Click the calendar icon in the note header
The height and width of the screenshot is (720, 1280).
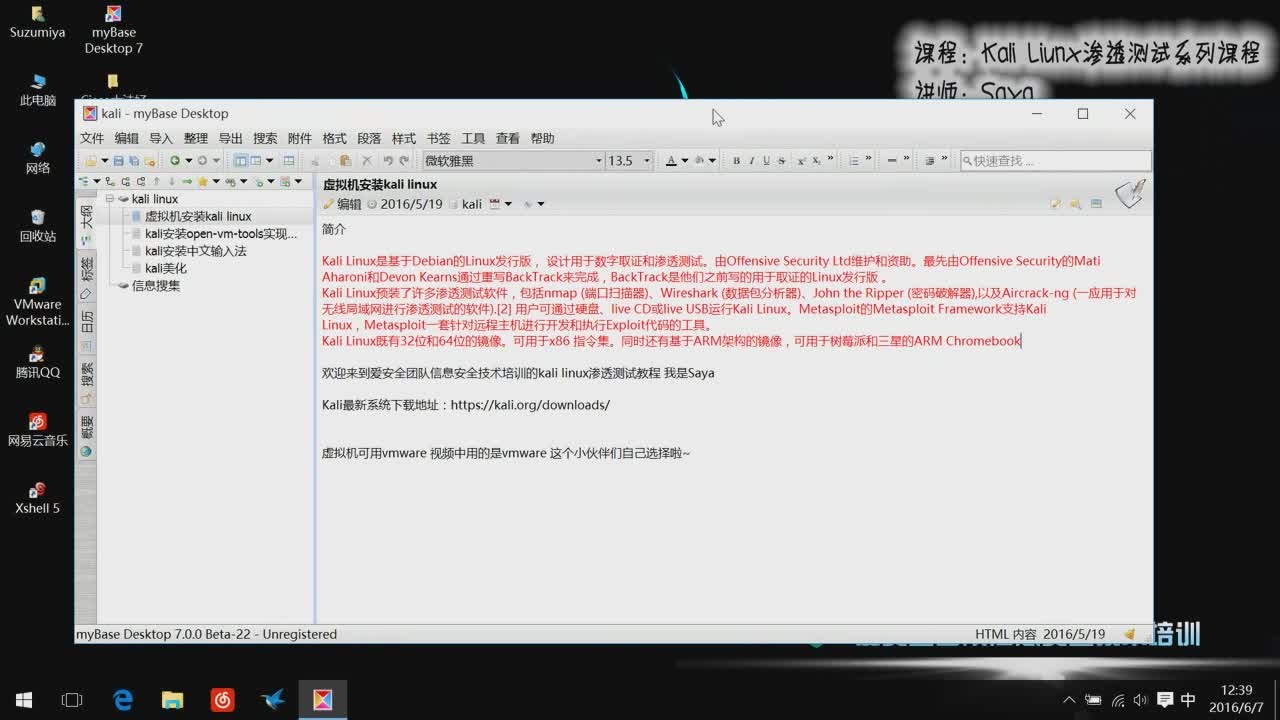tap(494, 204)
